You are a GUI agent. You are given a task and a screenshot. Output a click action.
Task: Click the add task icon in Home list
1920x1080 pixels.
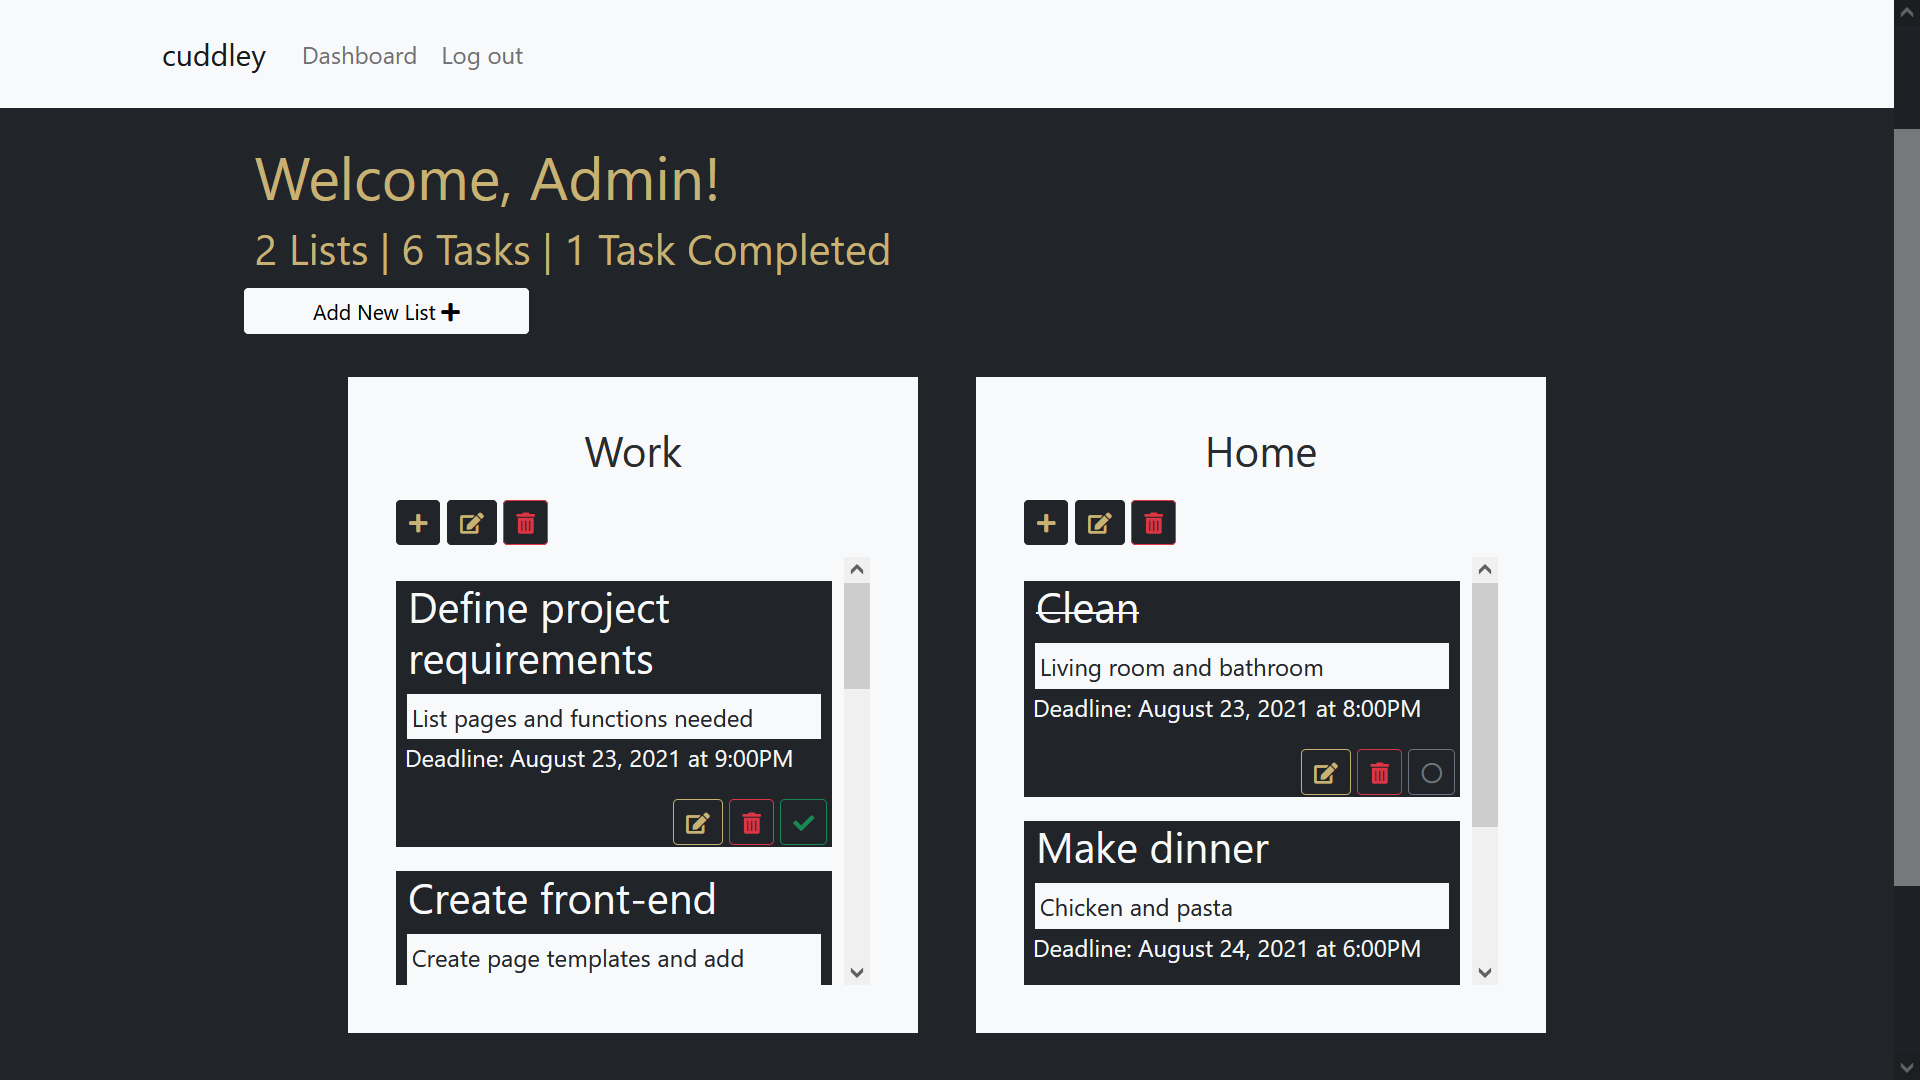point(1046,522)
